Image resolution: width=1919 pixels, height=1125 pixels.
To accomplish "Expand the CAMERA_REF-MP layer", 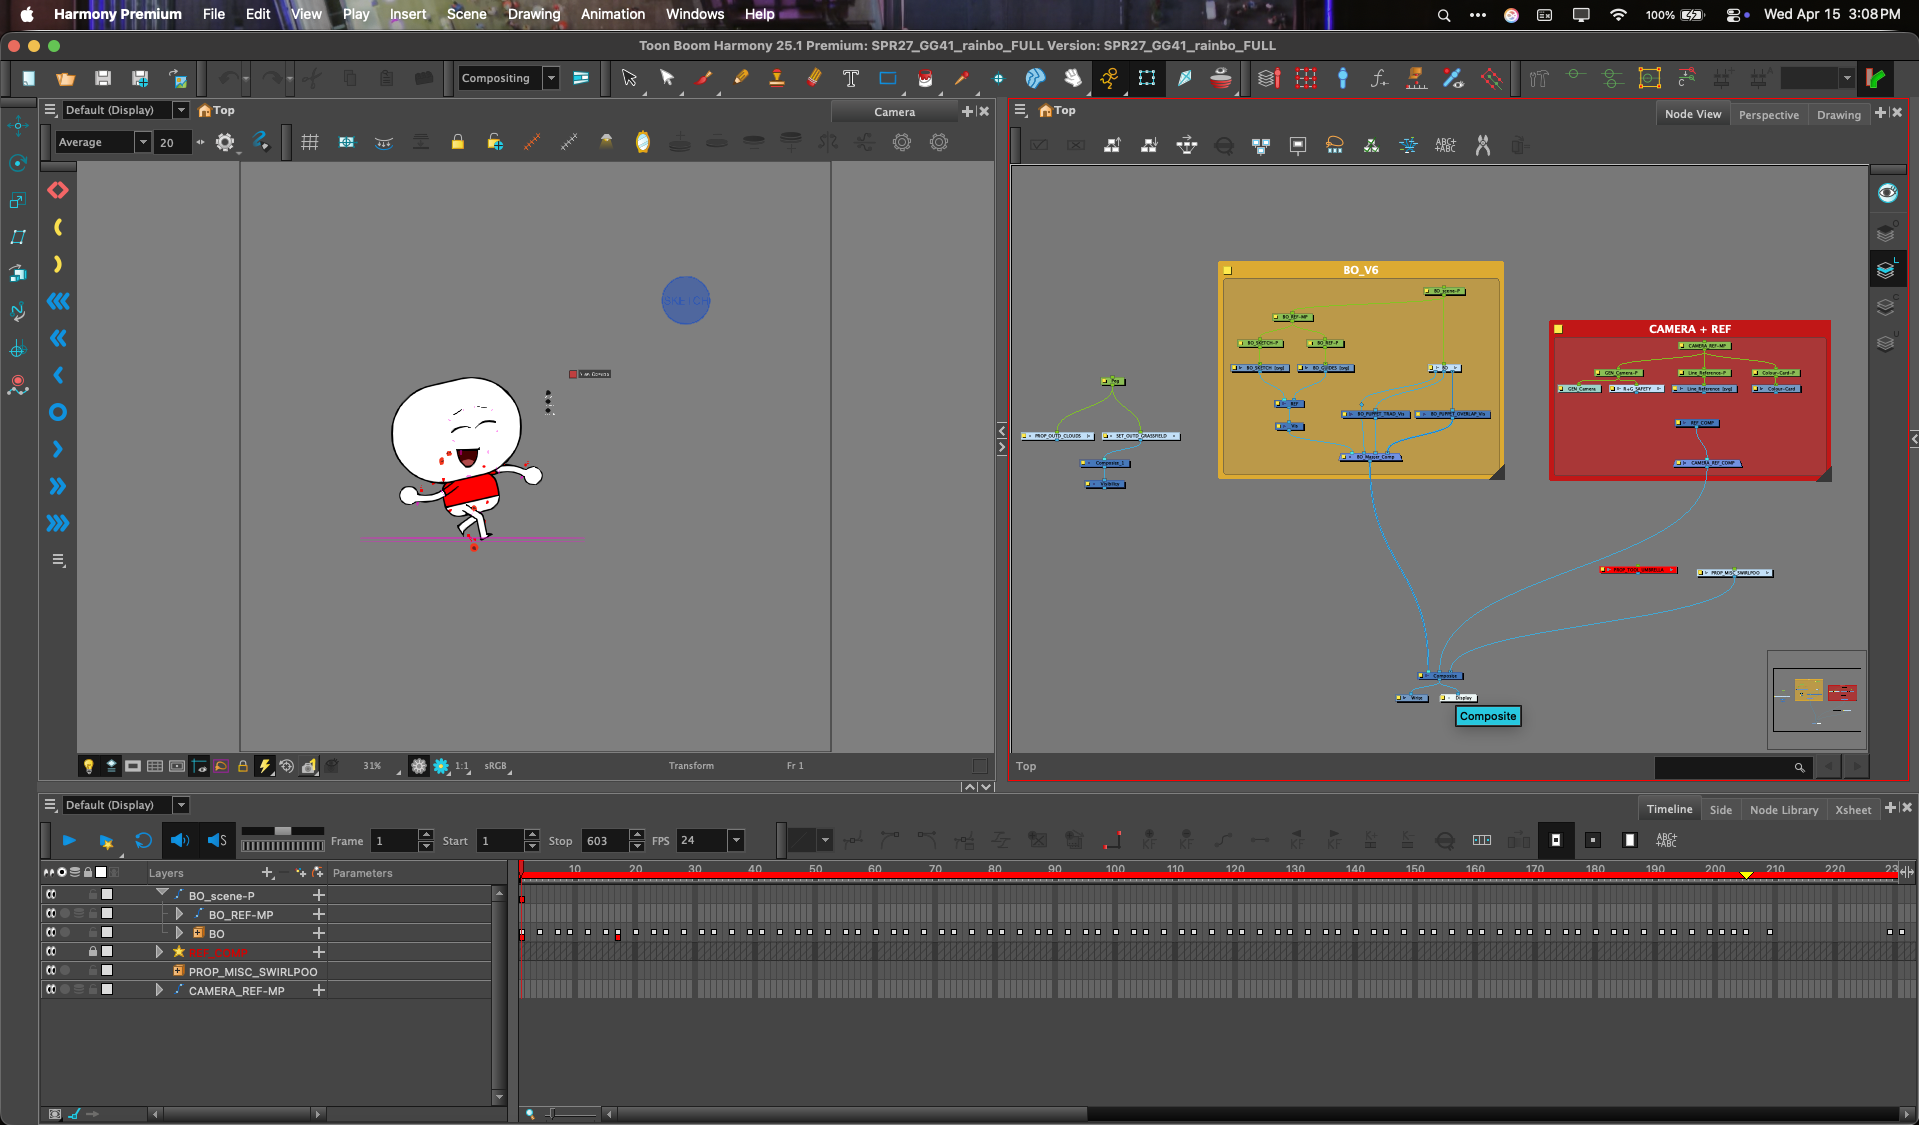I will [159, 990].
